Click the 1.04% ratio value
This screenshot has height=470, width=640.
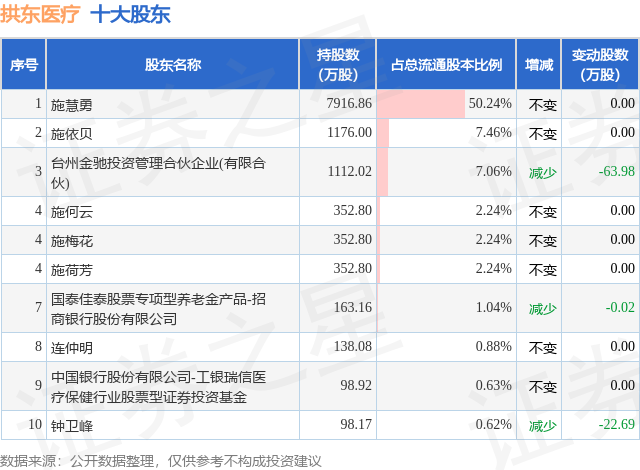pos(493,307)
